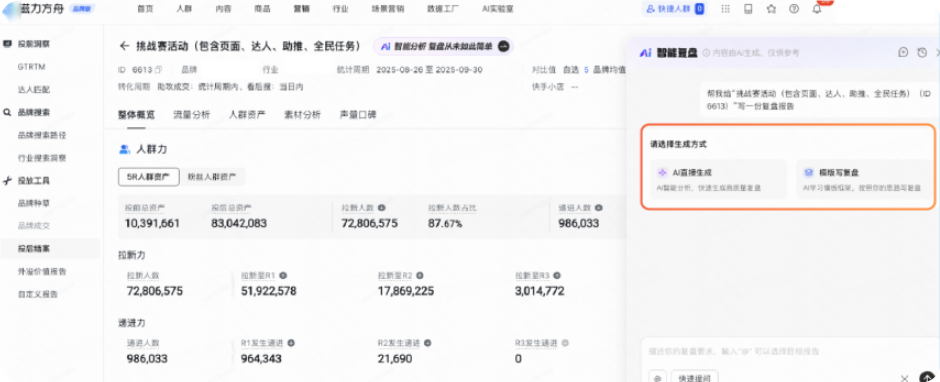Copy the campaign ID 6613
940x382 pixels.
(159, 70)
